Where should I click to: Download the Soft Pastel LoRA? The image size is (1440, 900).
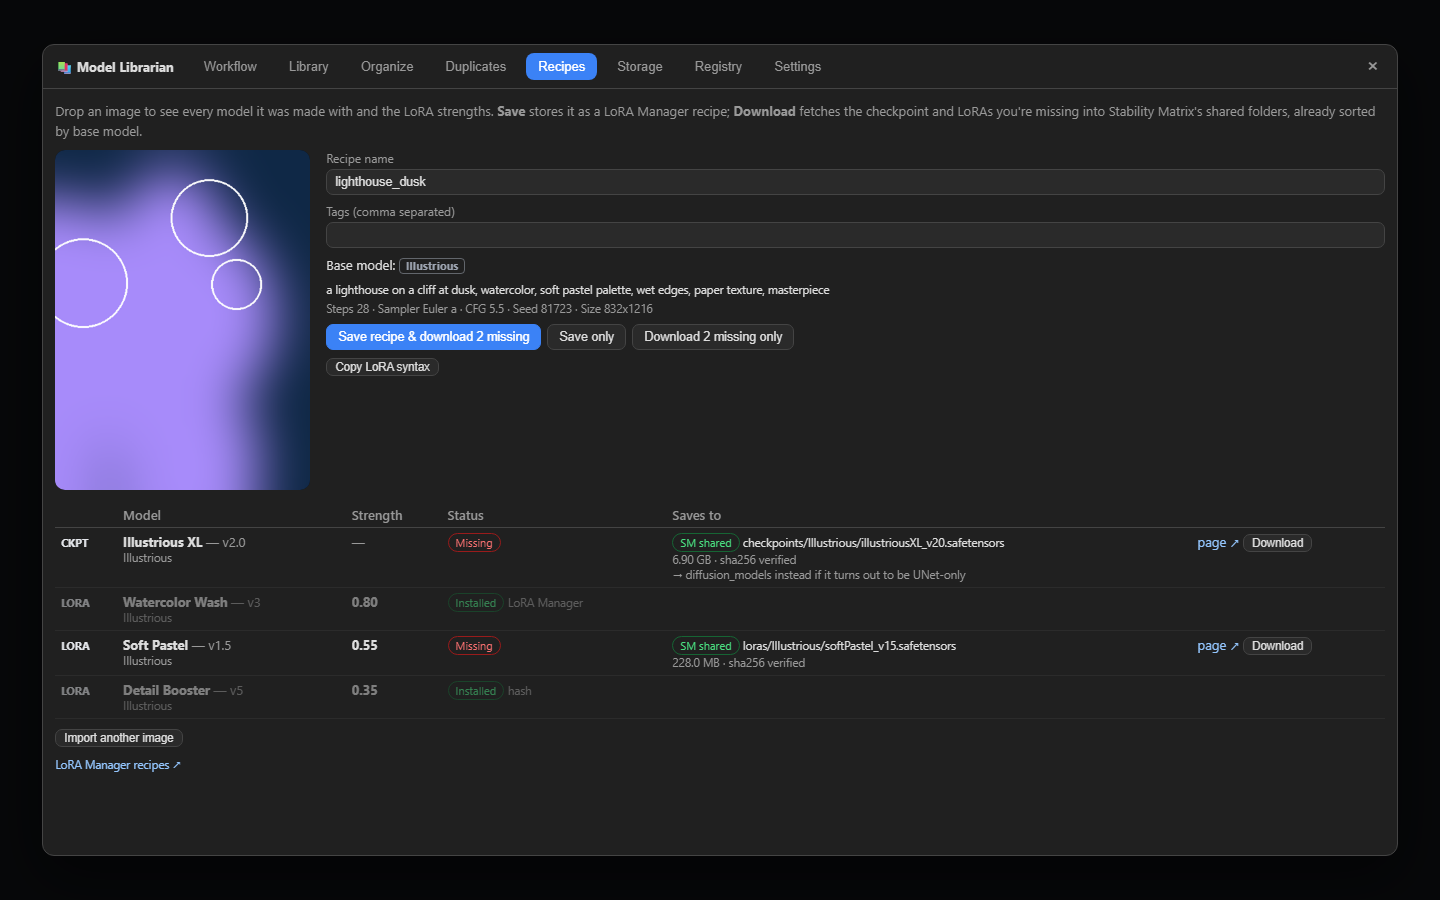[x=1277, y=646]
